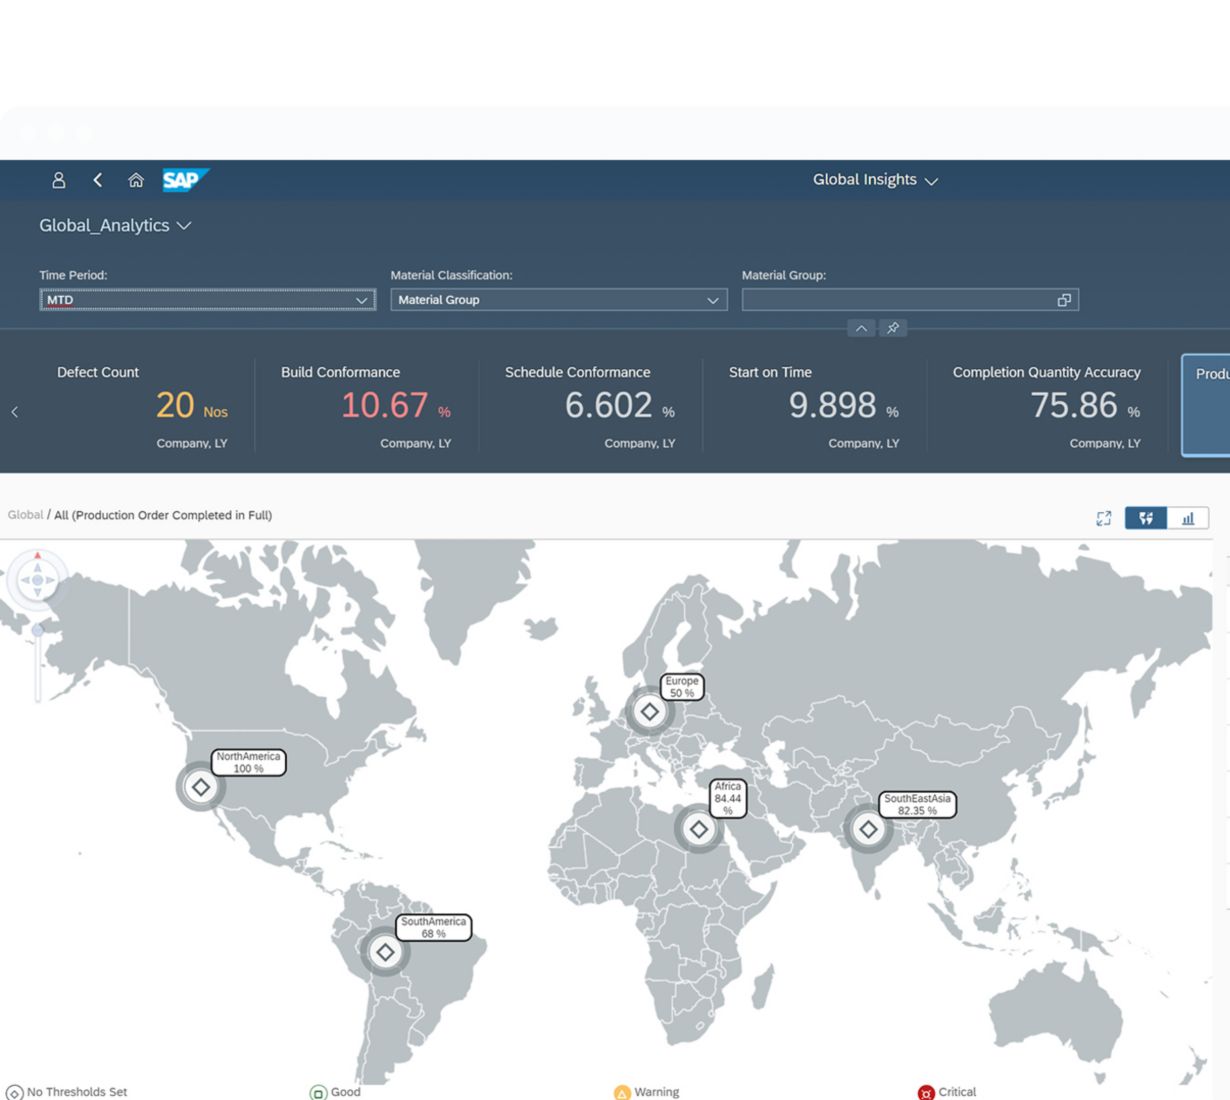This screenshot has width=1230, height=1100.
Task: Click the map compass navigation control
Action: pyautogui.click(x=38, y=580)
